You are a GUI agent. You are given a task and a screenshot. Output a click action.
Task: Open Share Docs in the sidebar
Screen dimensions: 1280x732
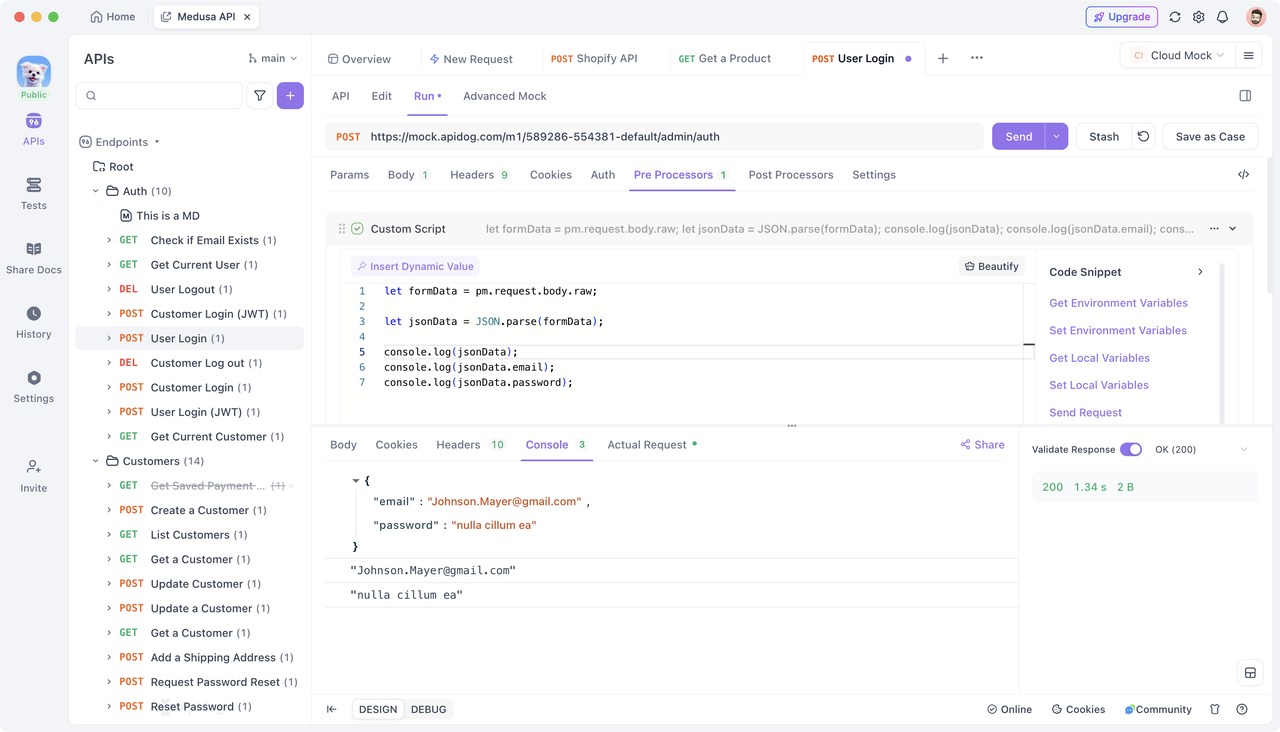[33, 258]
